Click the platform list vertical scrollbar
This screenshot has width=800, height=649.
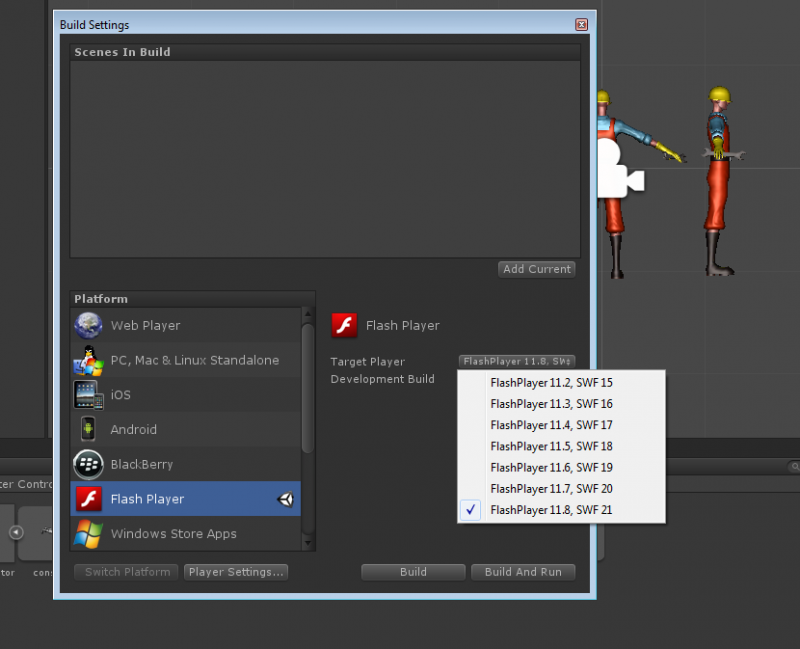point(308,390)
